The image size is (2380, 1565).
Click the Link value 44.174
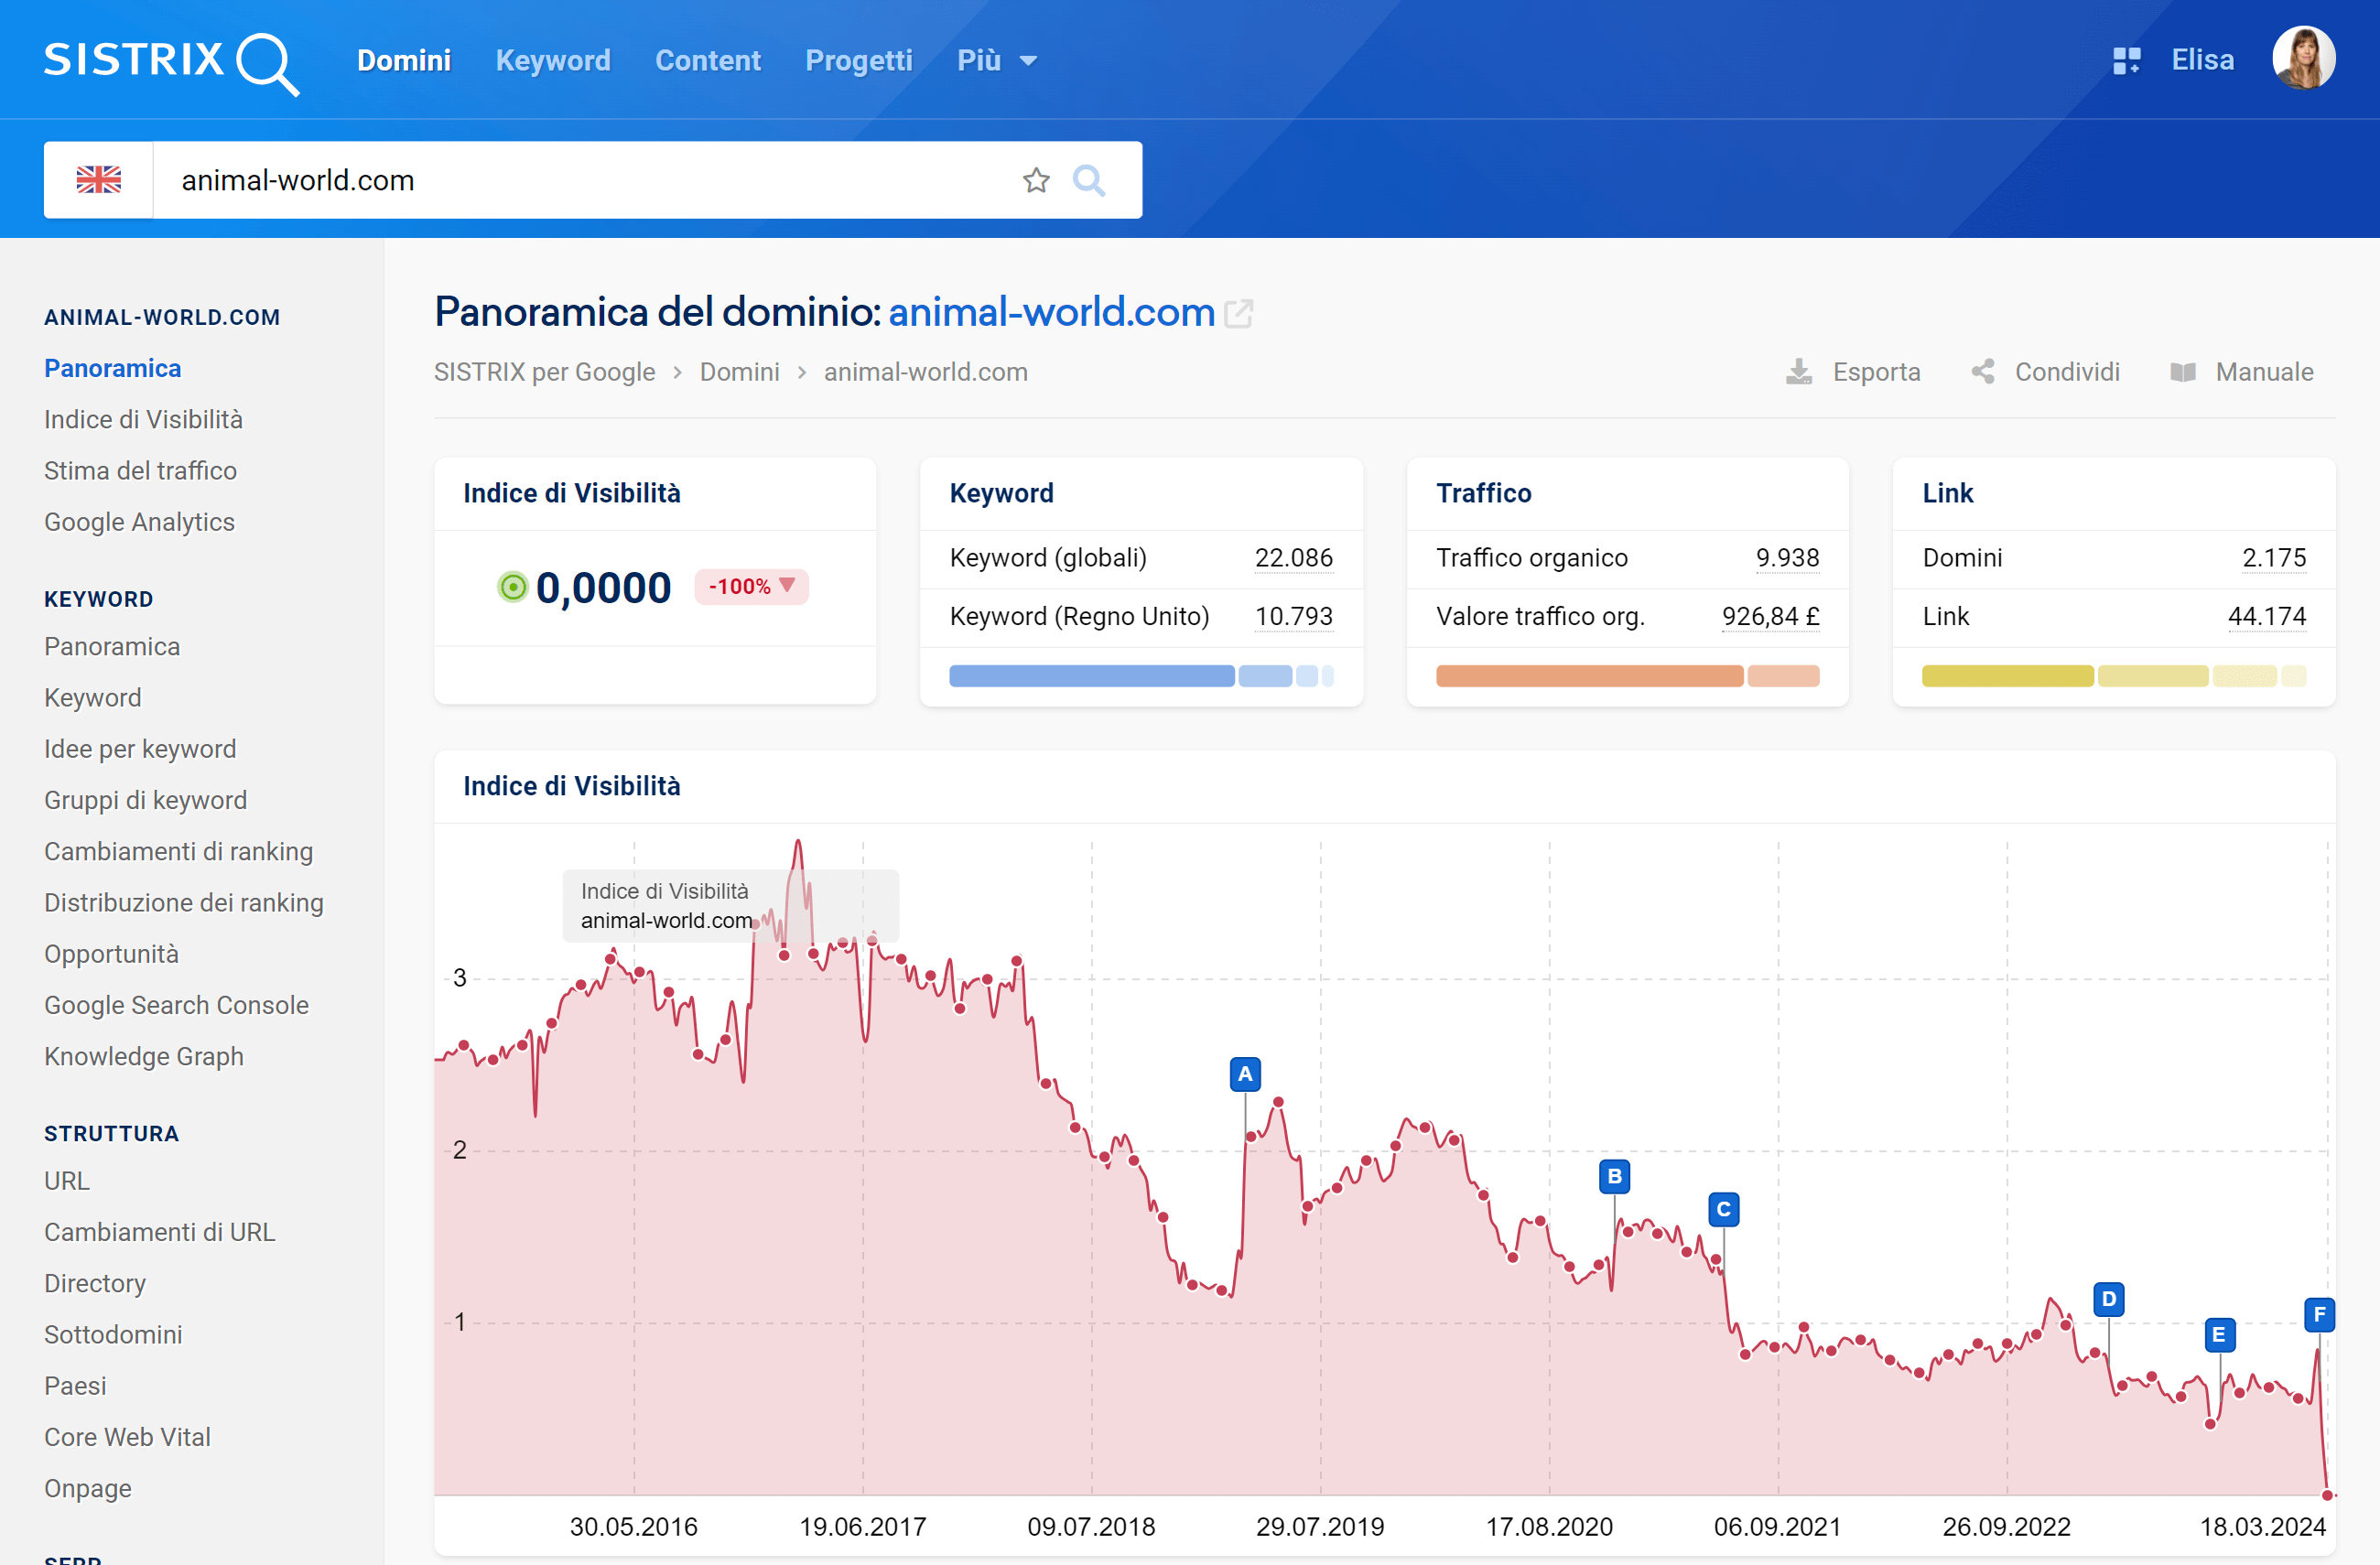[2266, 617]
